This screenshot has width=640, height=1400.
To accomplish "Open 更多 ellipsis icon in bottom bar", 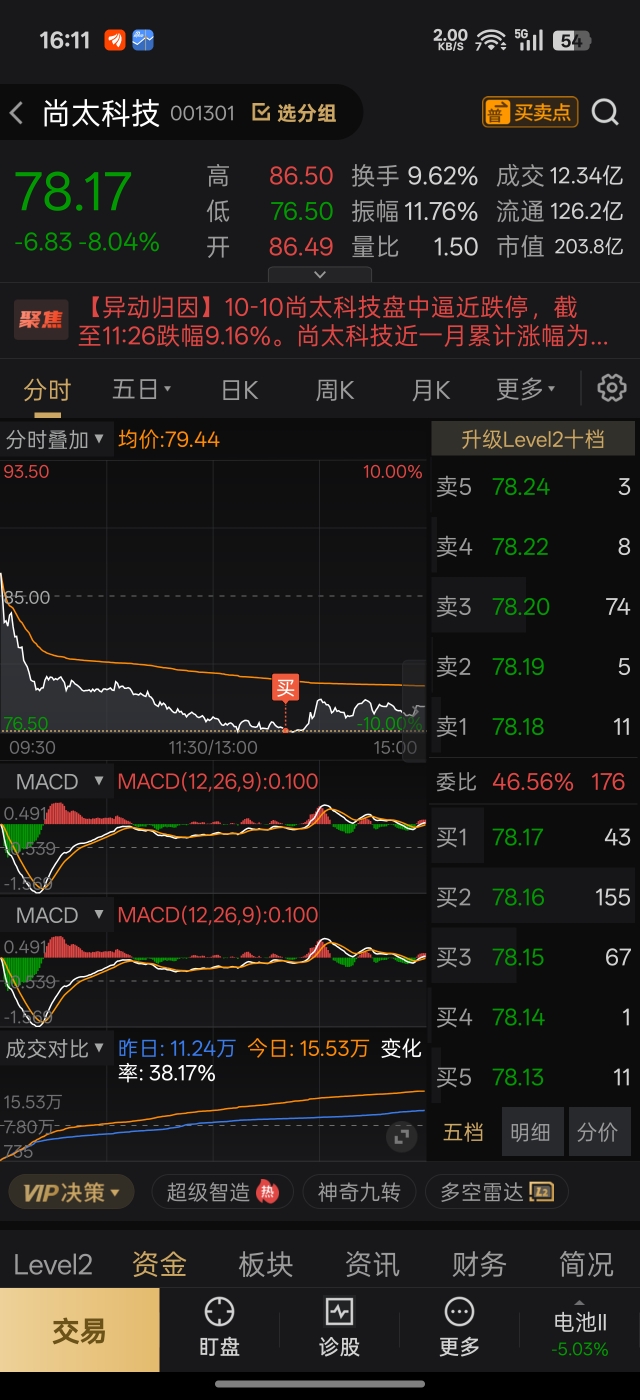I will tap(459, 1311).
